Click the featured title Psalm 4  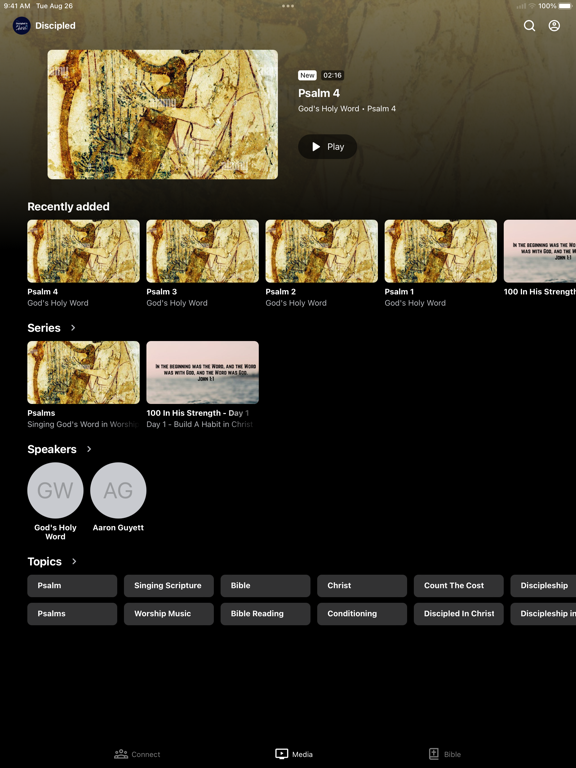pyautogui.click(x=319, y=93)
